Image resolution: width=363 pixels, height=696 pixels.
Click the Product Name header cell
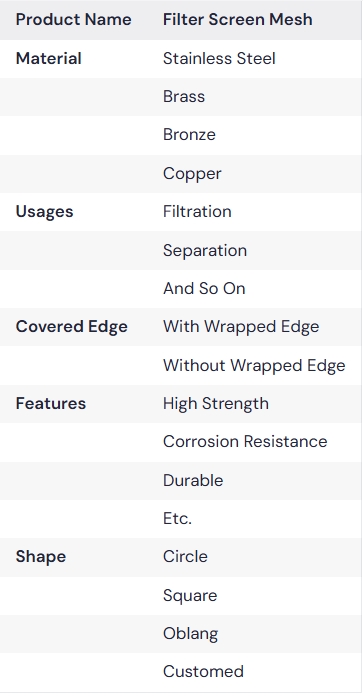point(74,20)
